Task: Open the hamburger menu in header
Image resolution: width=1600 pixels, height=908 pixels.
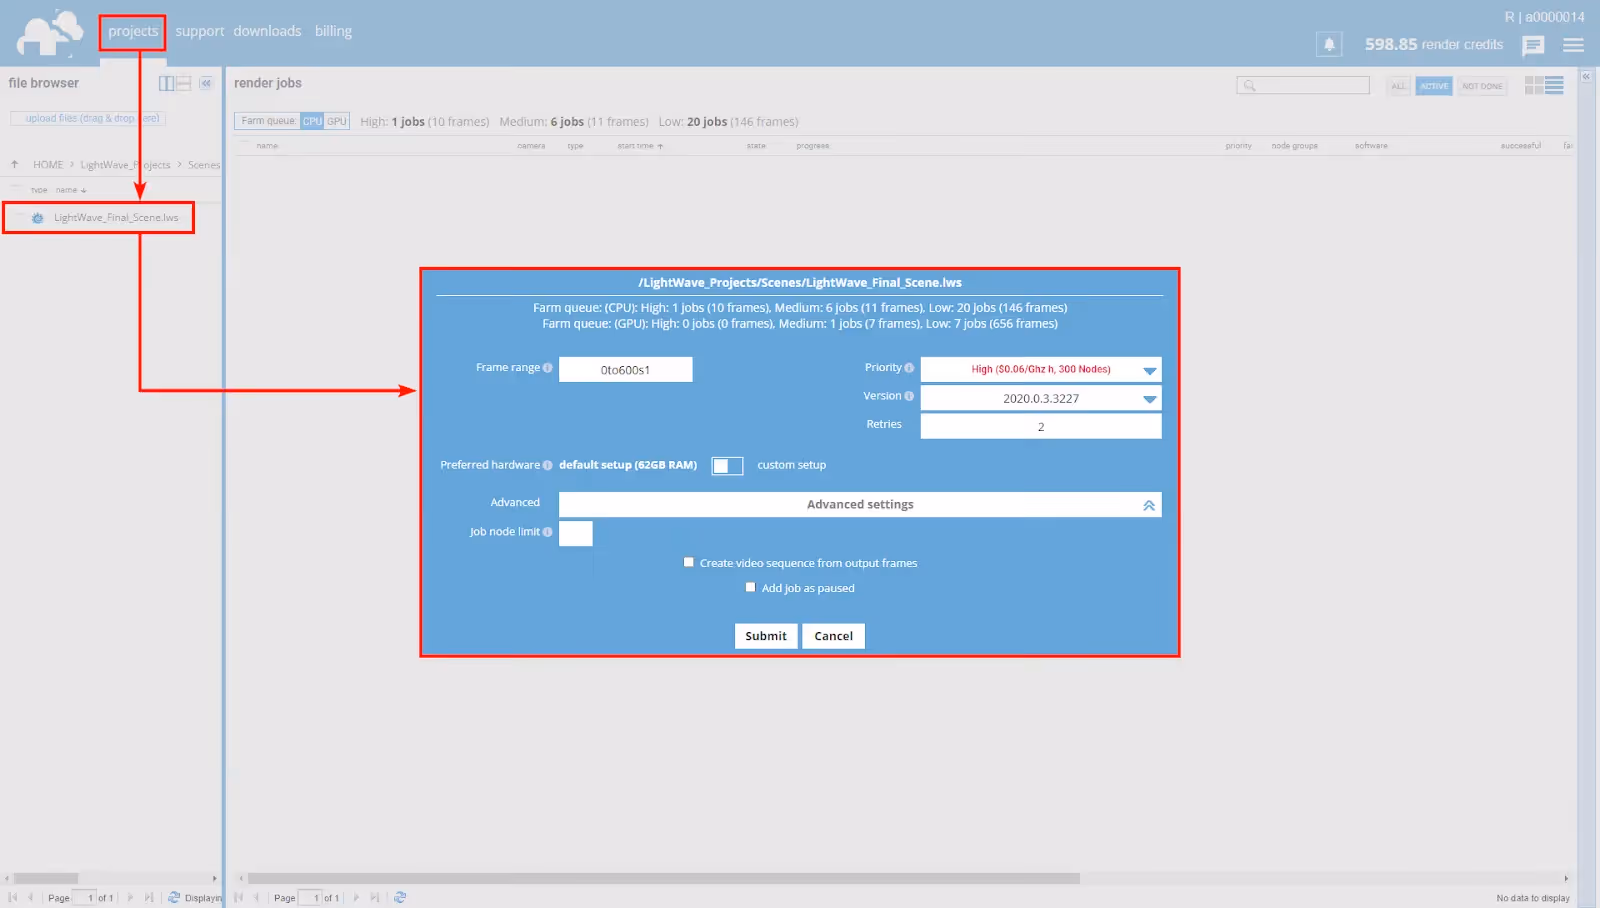Action: point(1573,45)
